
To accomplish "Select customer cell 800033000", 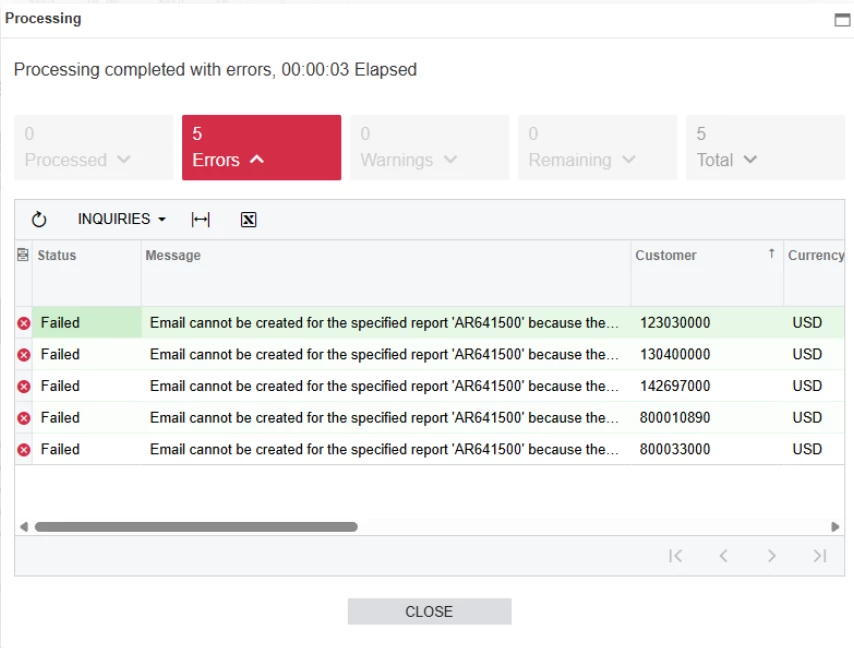I will (x=707, y=449).
